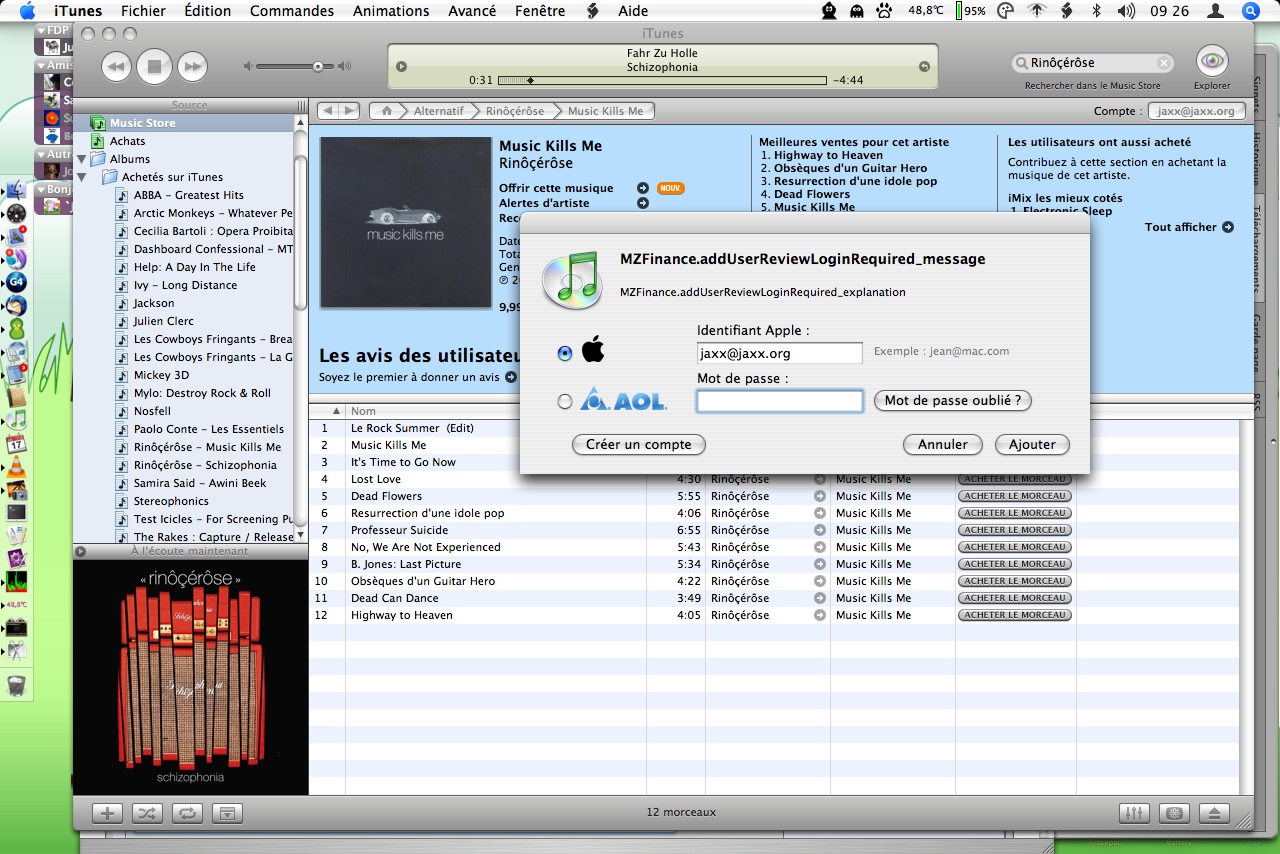Viewport: 1280px width, 854px height.
Task: Open the Fichier menu
Action: coord(143,11)
